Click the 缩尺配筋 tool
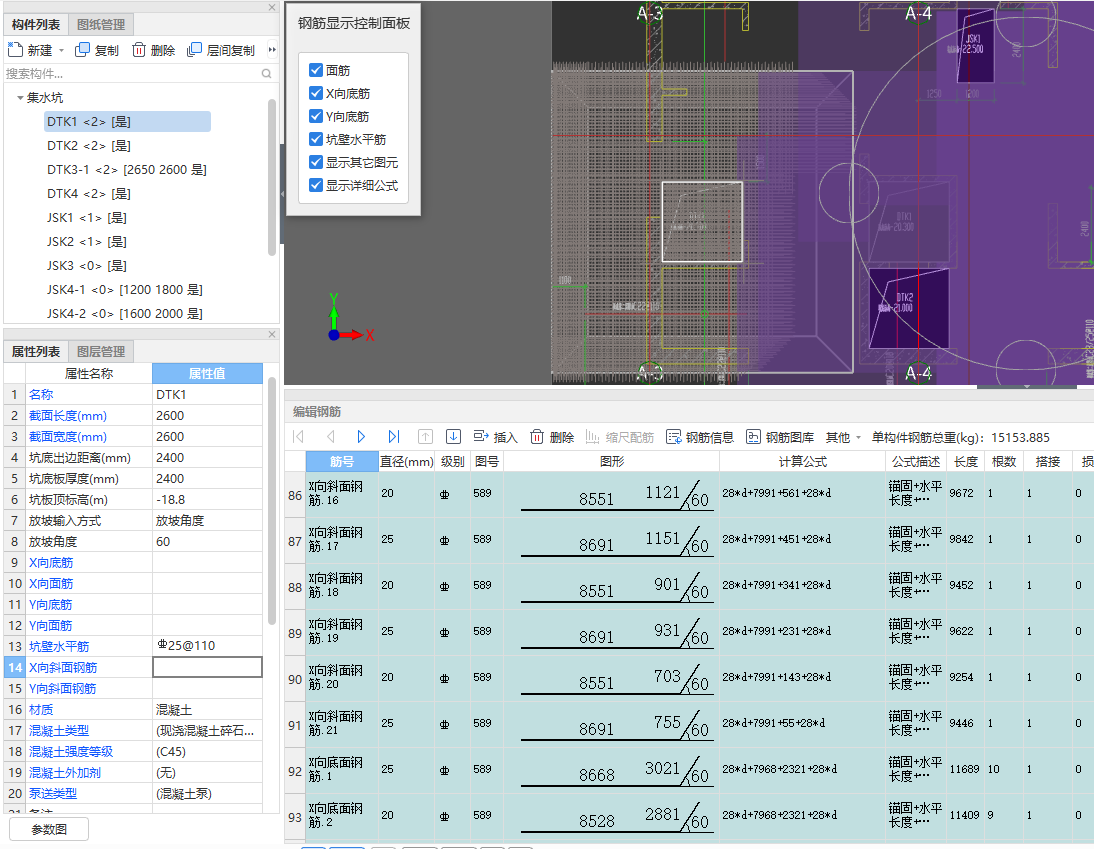1094x849 pixels. click(620, 437)
